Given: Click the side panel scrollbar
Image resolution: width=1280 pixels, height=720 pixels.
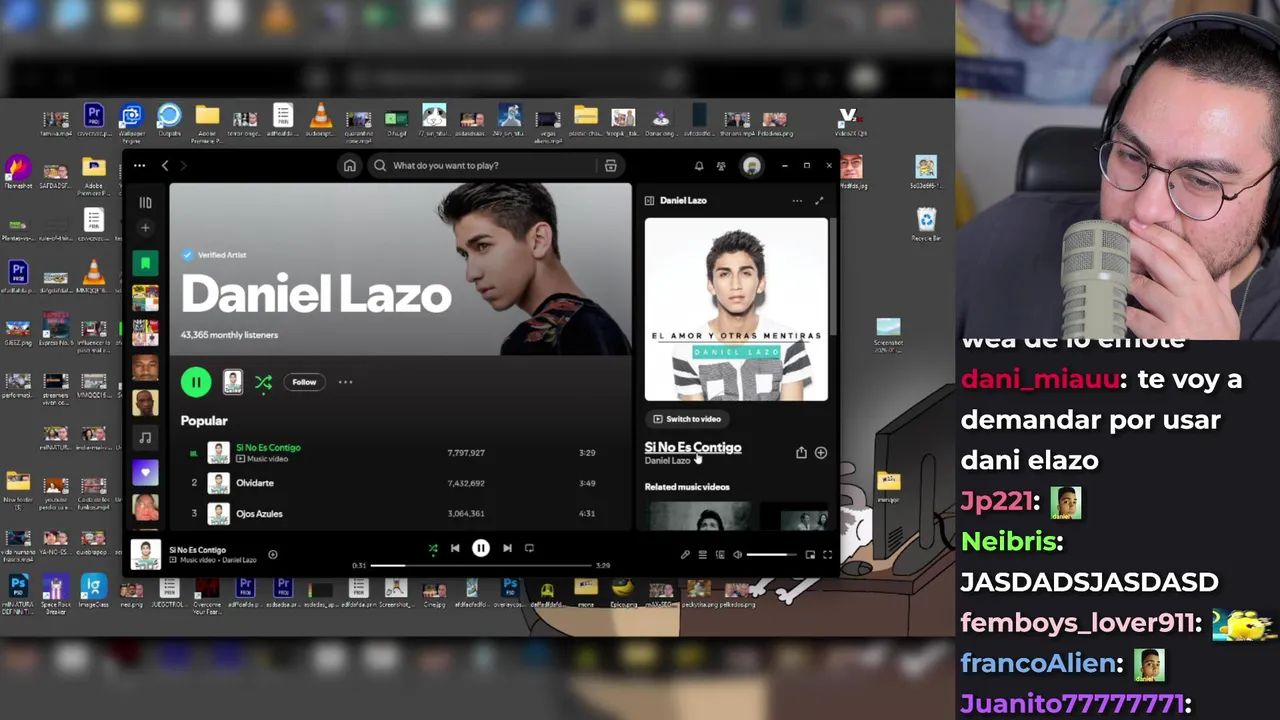Looking at the screenshot, I should (832, 275).
